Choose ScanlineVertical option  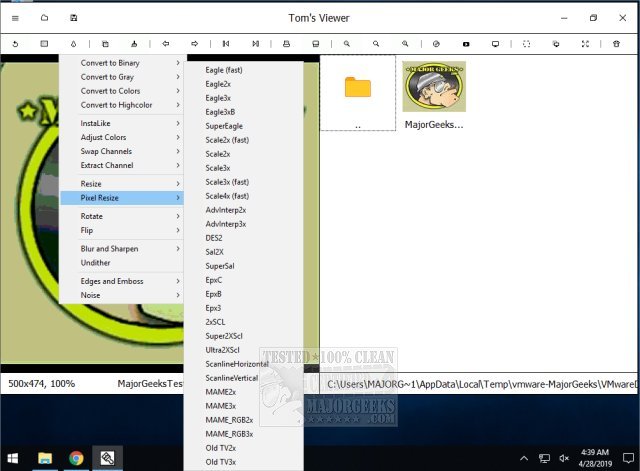(244, 378)
